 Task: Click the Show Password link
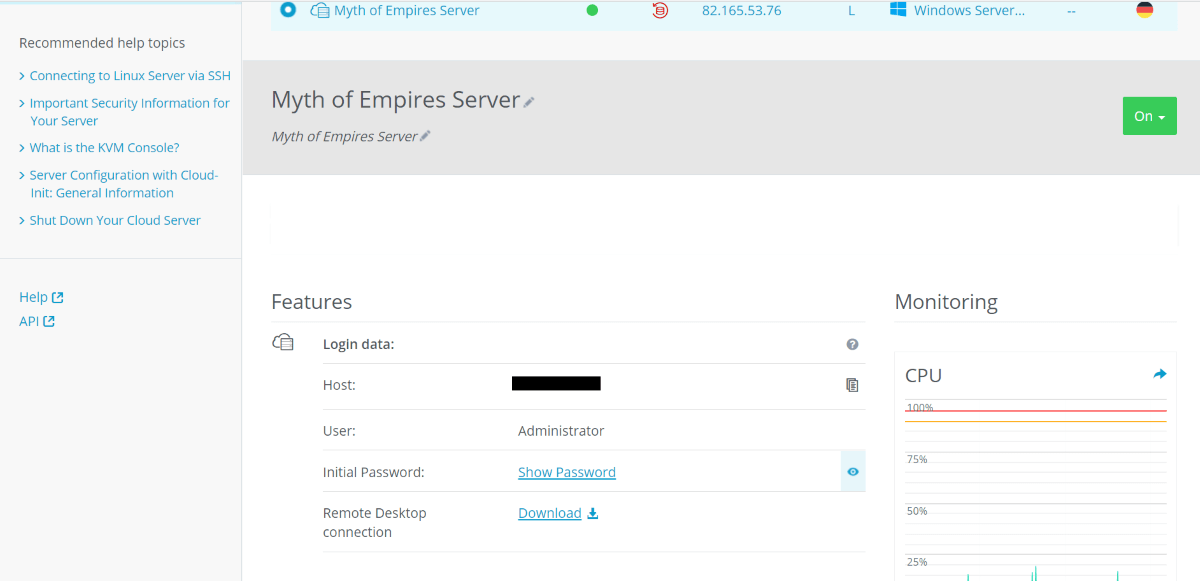click(566, 472)
